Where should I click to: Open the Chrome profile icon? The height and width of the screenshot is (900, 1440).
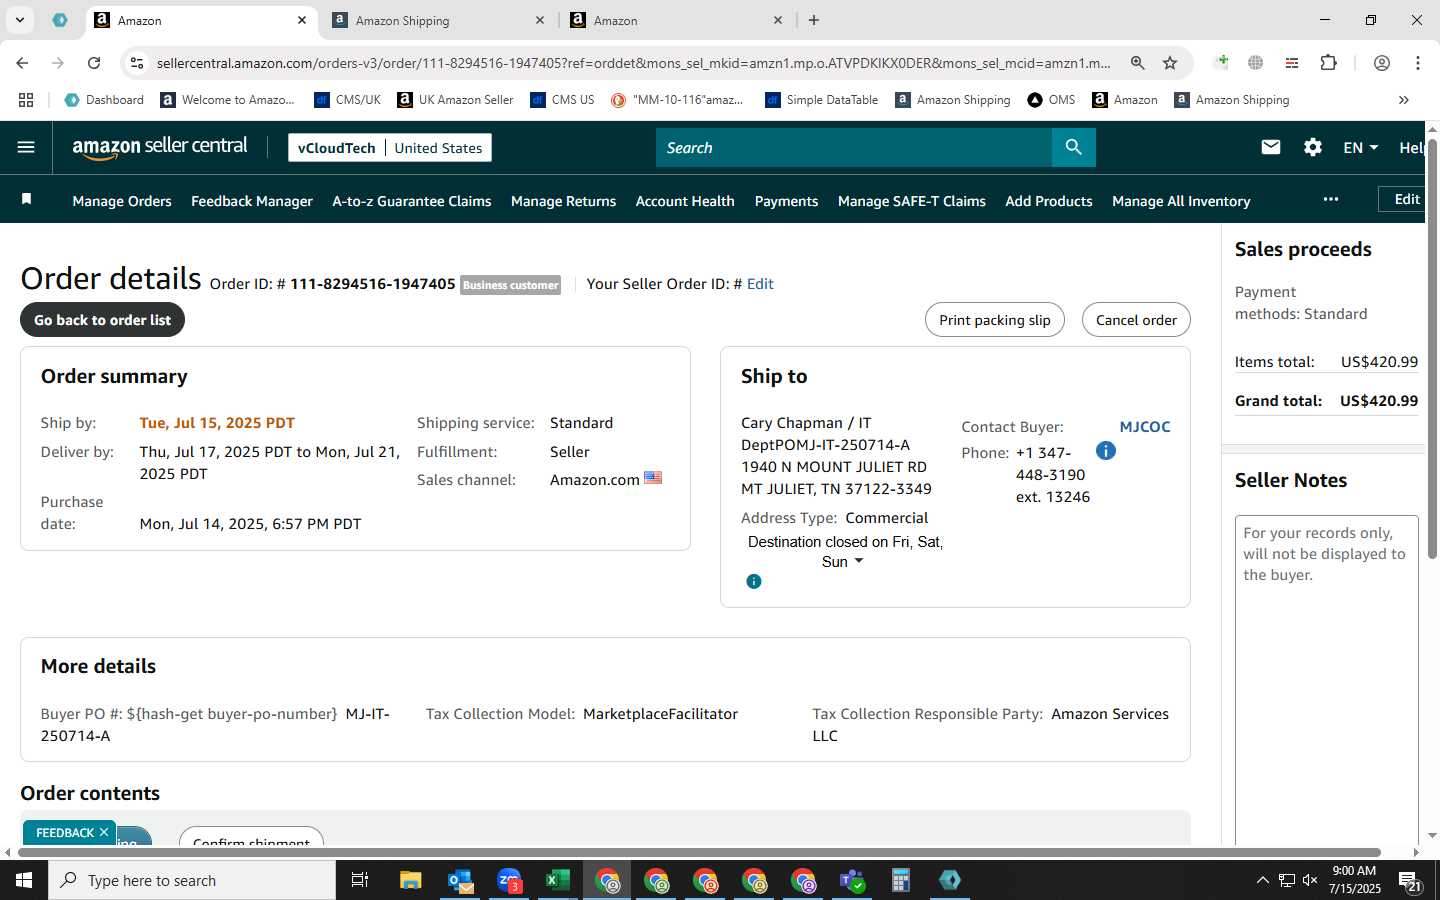(1382, 63)
